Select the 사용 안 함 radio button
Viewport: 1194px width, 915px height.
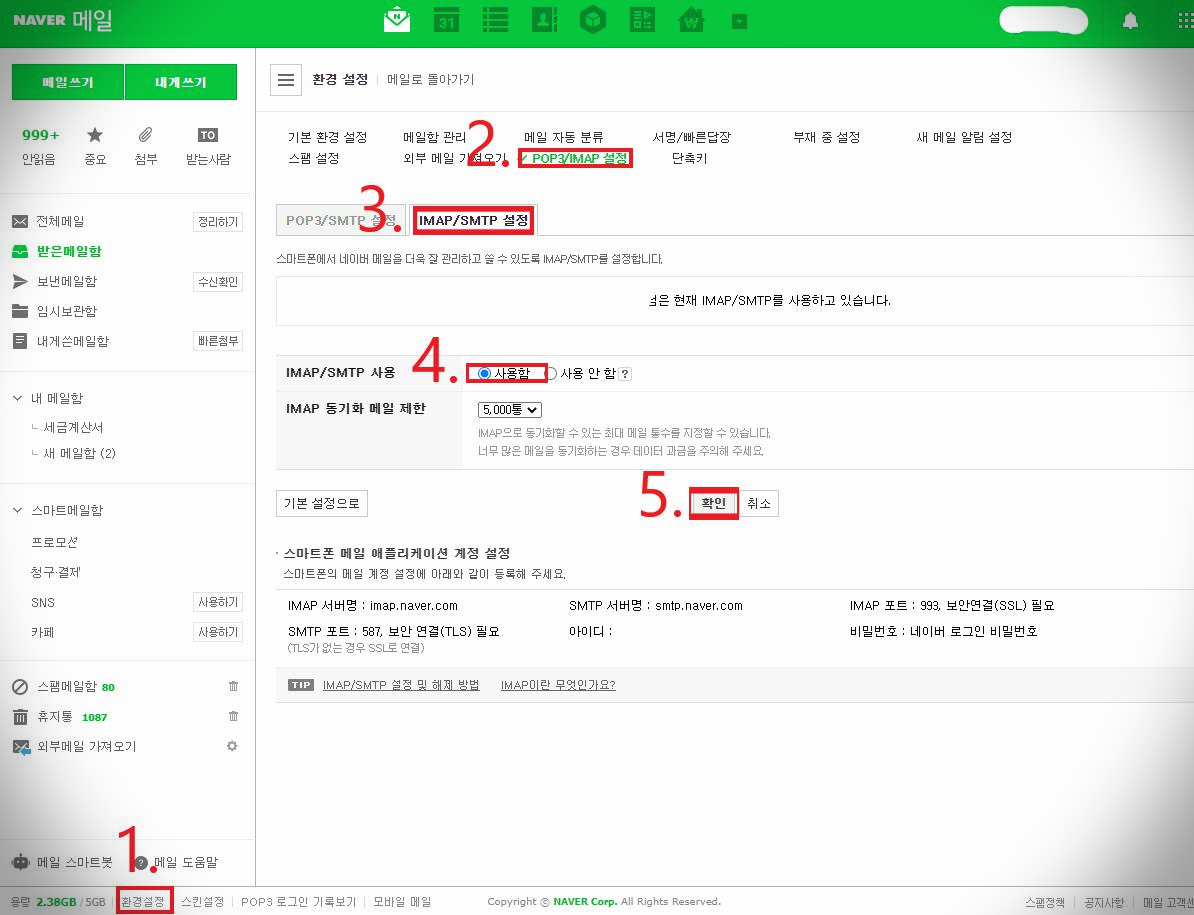coord(551,373)
